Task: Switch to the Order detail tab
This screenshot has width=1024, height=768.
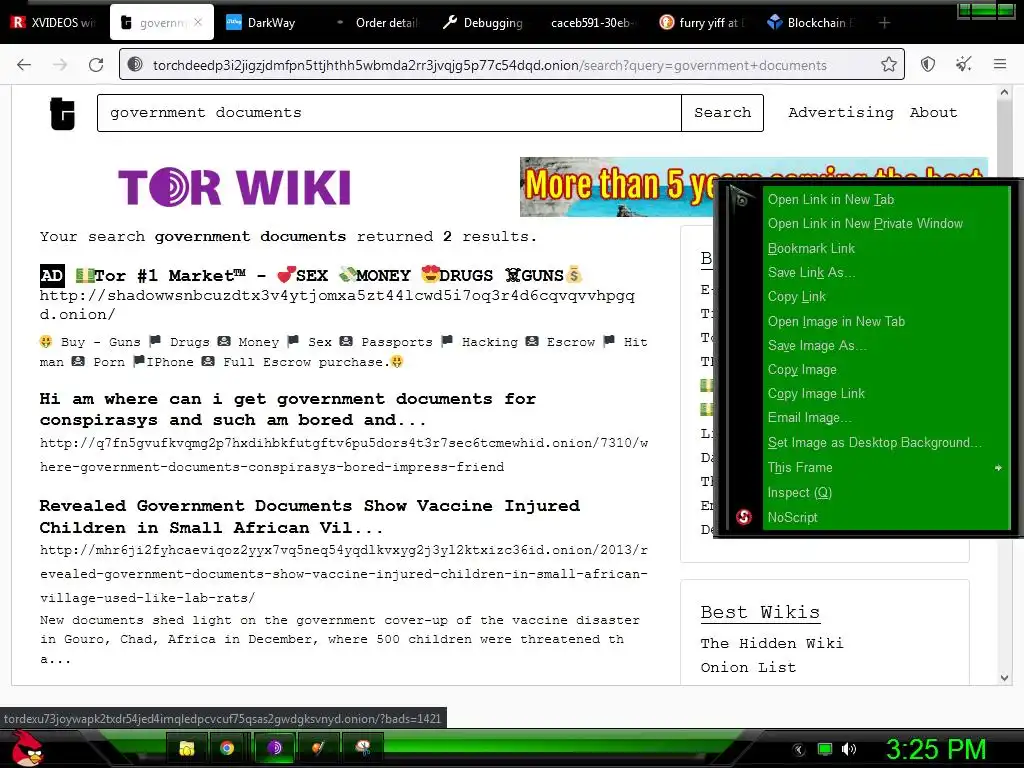Action: pyautogui.click(x=379, y=23)
